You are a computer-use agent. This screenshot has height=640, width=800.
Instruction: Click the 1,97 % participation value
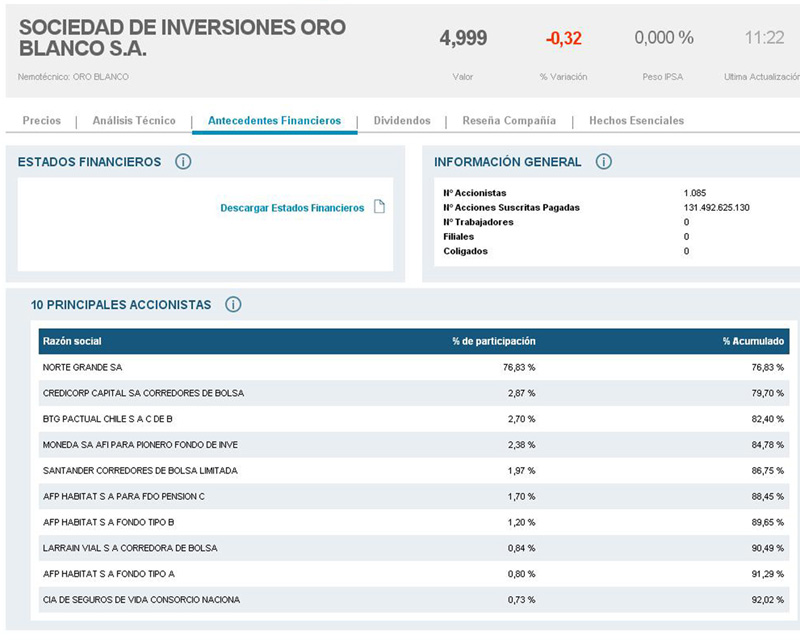click(x=521, y=471)
